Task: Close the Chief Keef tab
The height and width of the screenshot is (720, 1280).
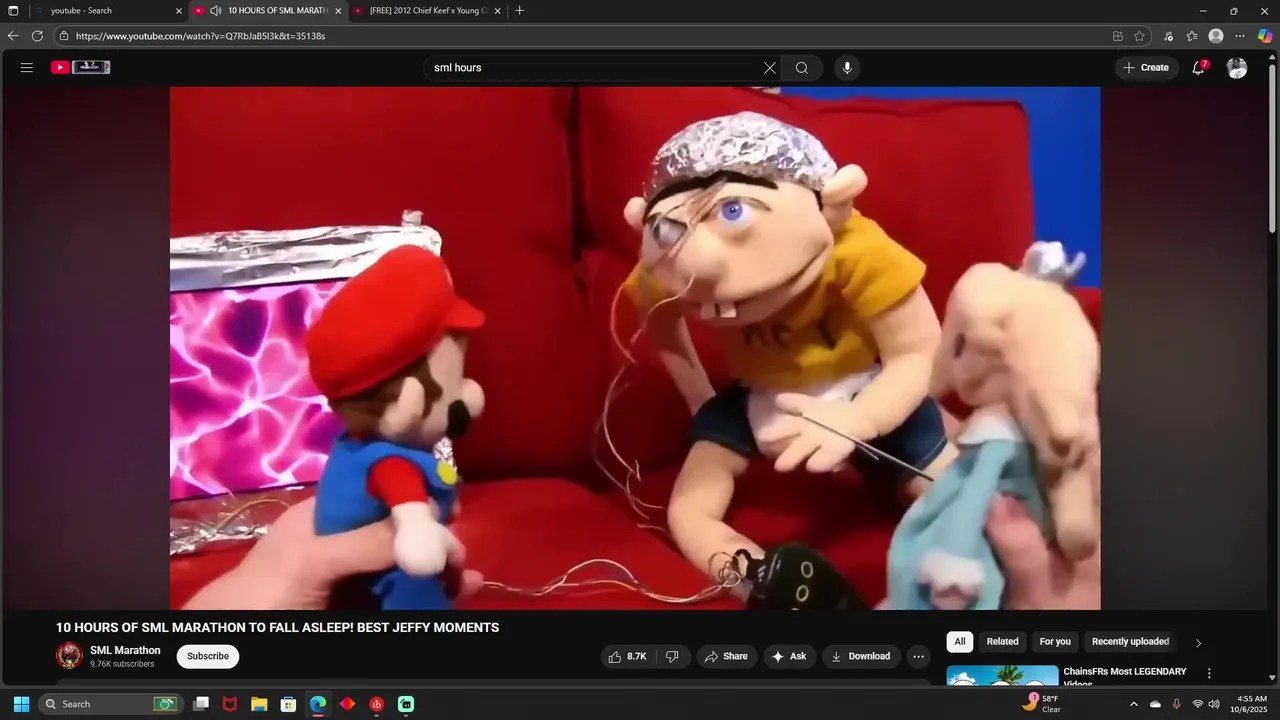Action: tap(497, 11)
